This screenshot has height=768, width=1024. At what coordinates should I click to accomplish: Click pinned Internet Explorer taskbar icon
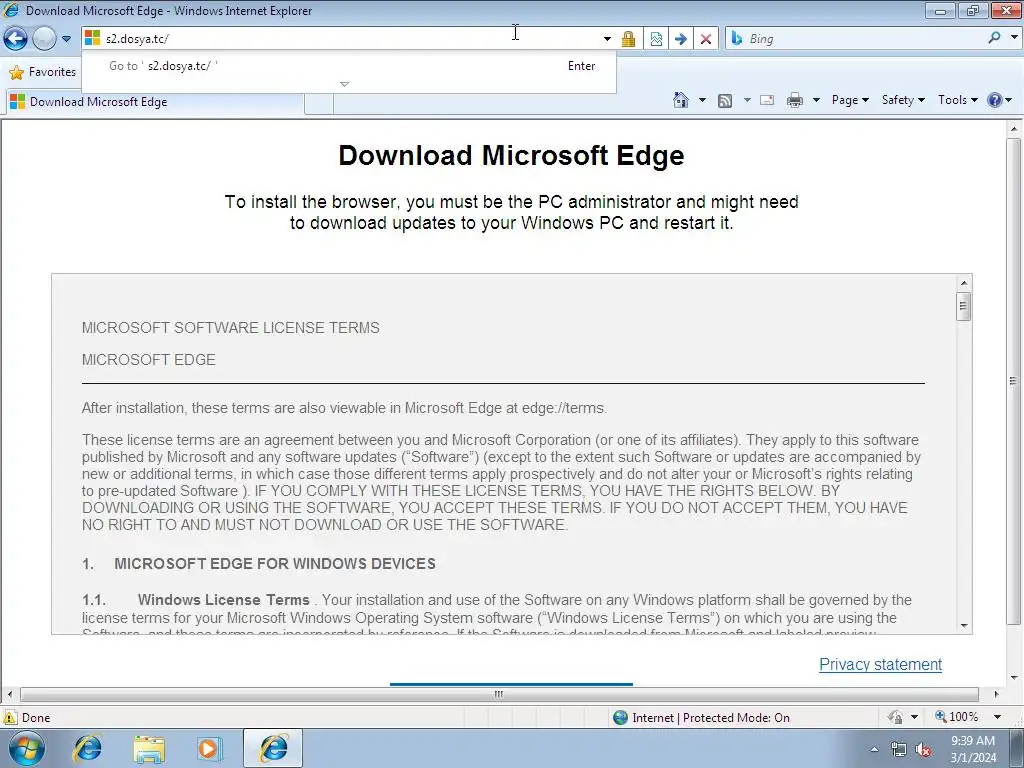click(87, 748)
